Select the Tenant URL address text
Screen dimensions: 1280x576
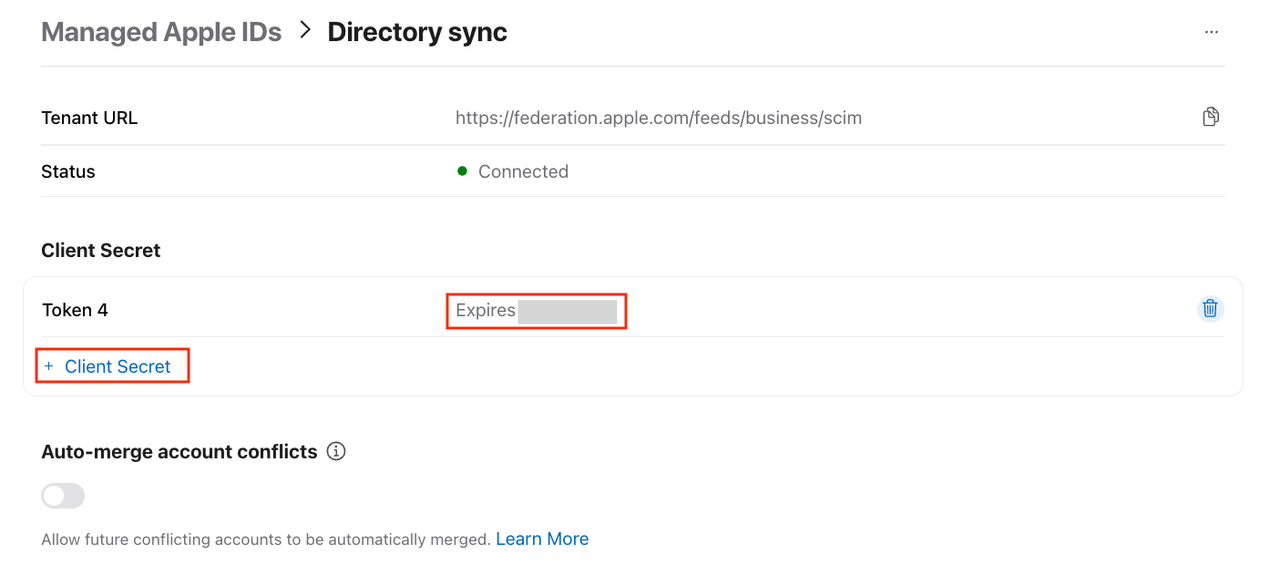click(658, 118)
